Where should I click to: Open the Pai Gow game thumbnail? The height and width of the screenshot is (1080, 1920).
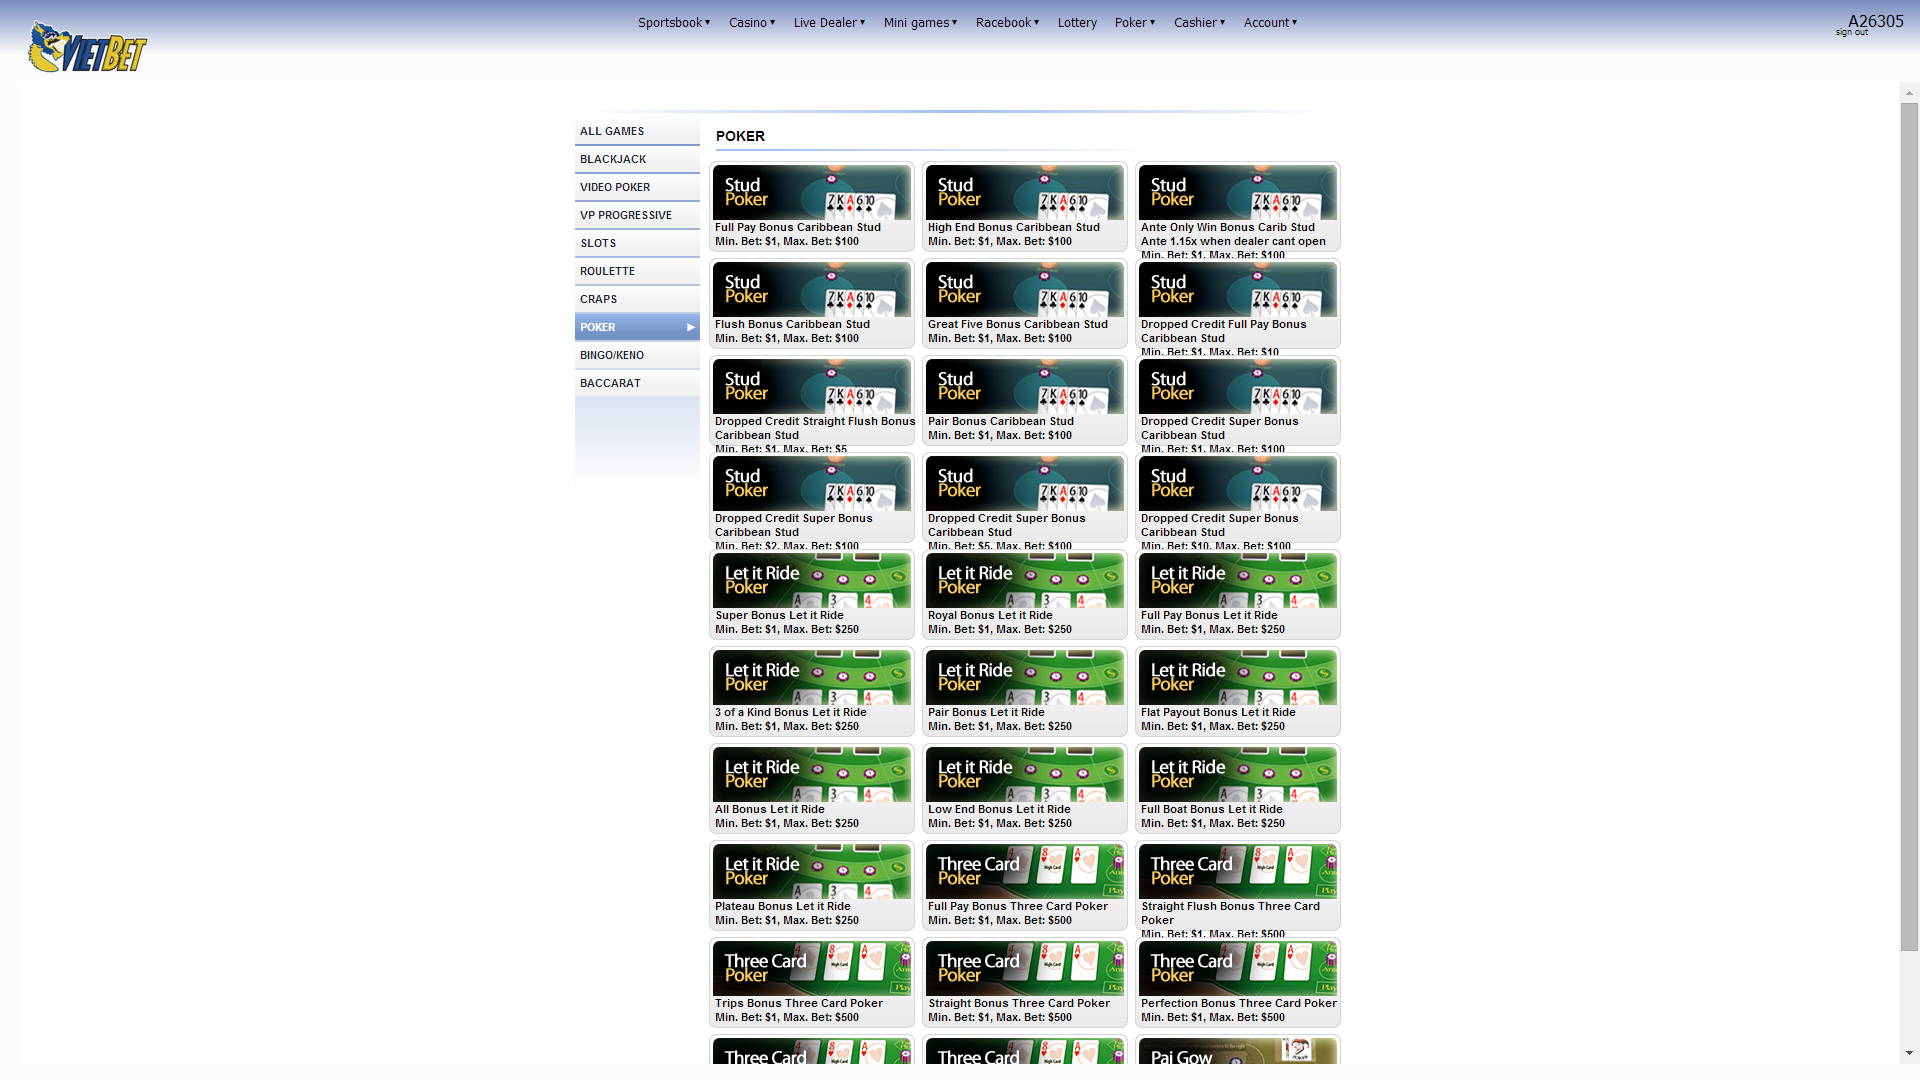coord(1237,1051)
